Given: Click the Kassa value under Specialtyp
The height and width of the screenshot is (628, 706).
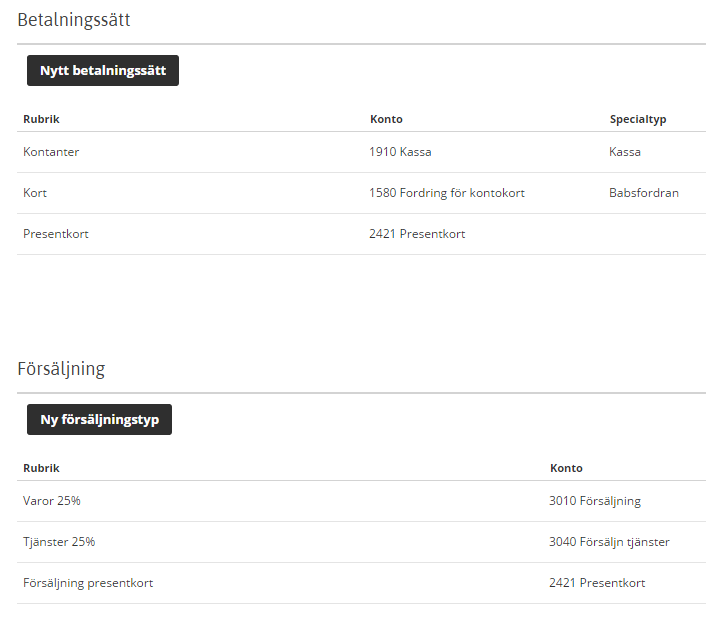Looking at the screenshot, I should 625,152.
